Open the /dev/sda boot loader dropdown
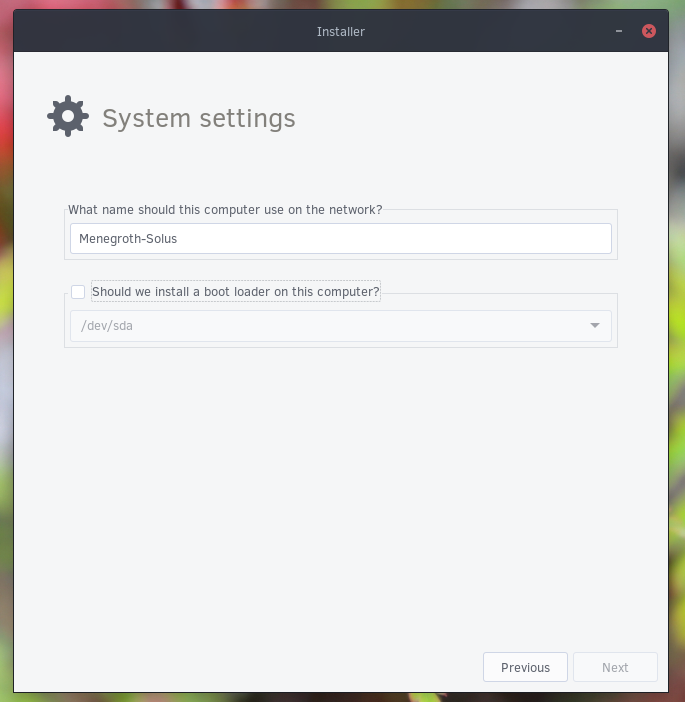The image size is (685, 702). 341,326
